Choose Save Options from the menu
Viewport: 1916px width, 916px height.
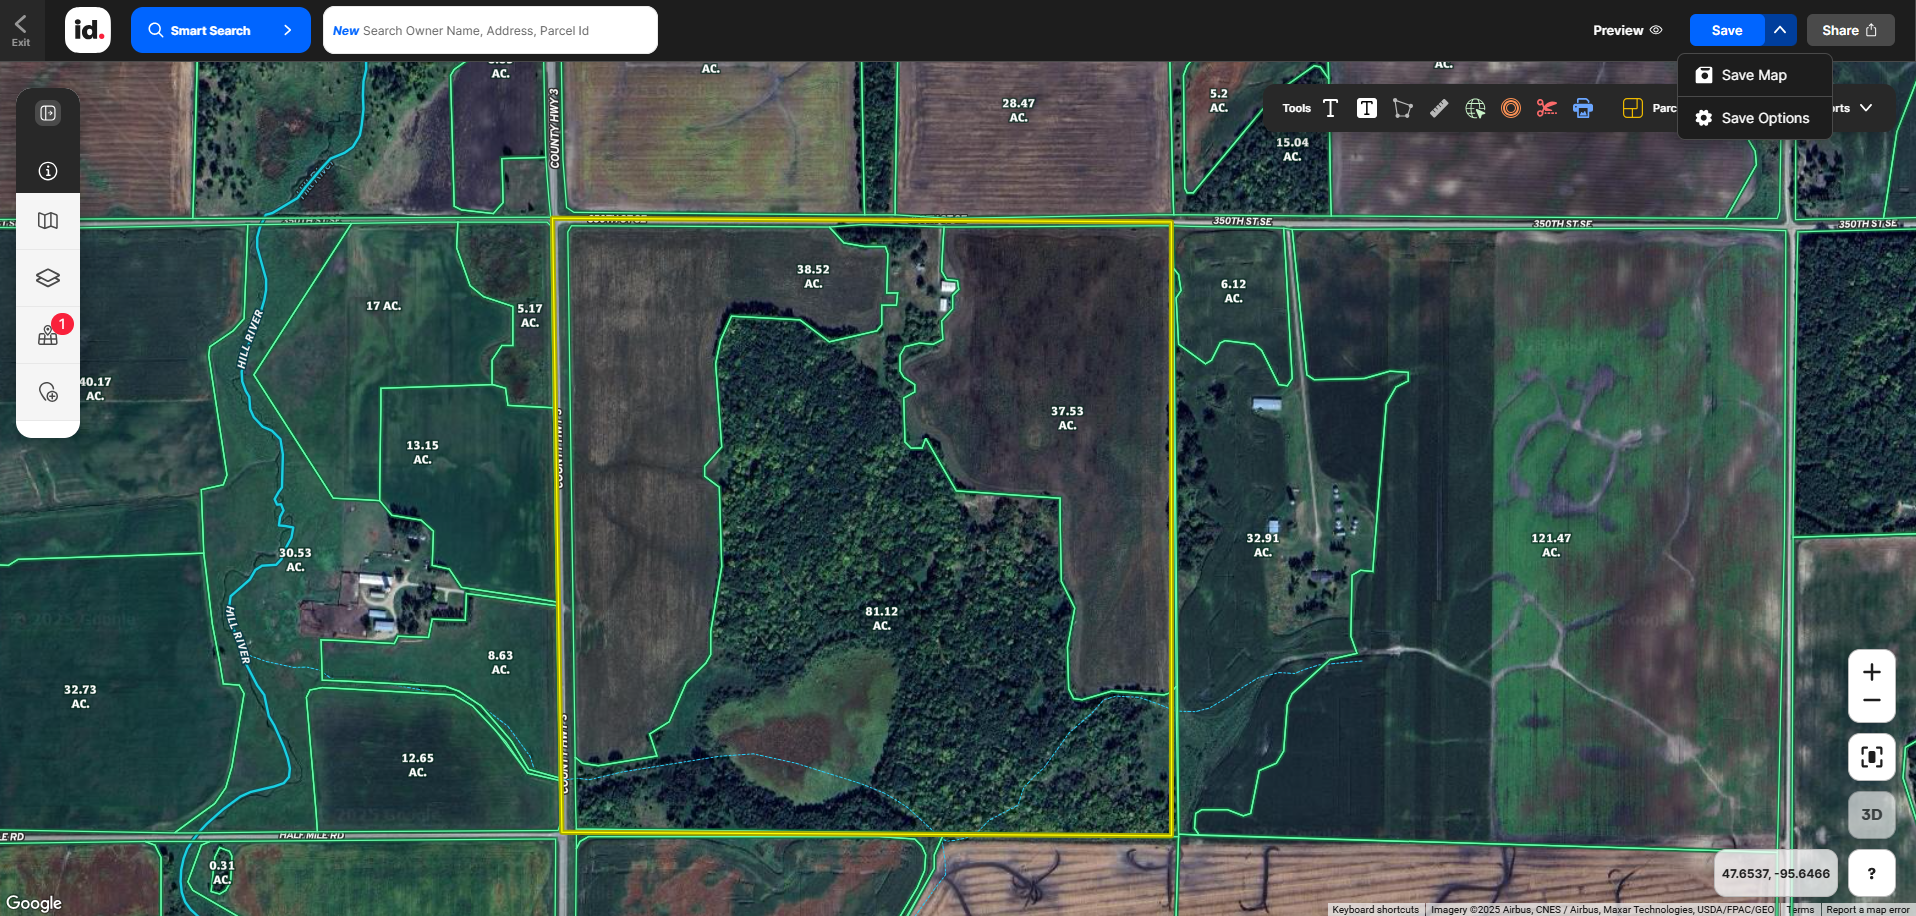tap(1764, 118)
